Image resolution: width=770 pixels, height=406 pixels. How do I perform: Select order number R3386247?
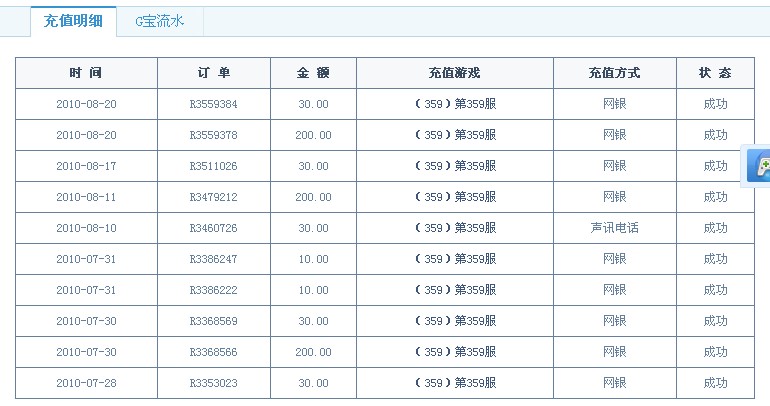tap(214, 259)
